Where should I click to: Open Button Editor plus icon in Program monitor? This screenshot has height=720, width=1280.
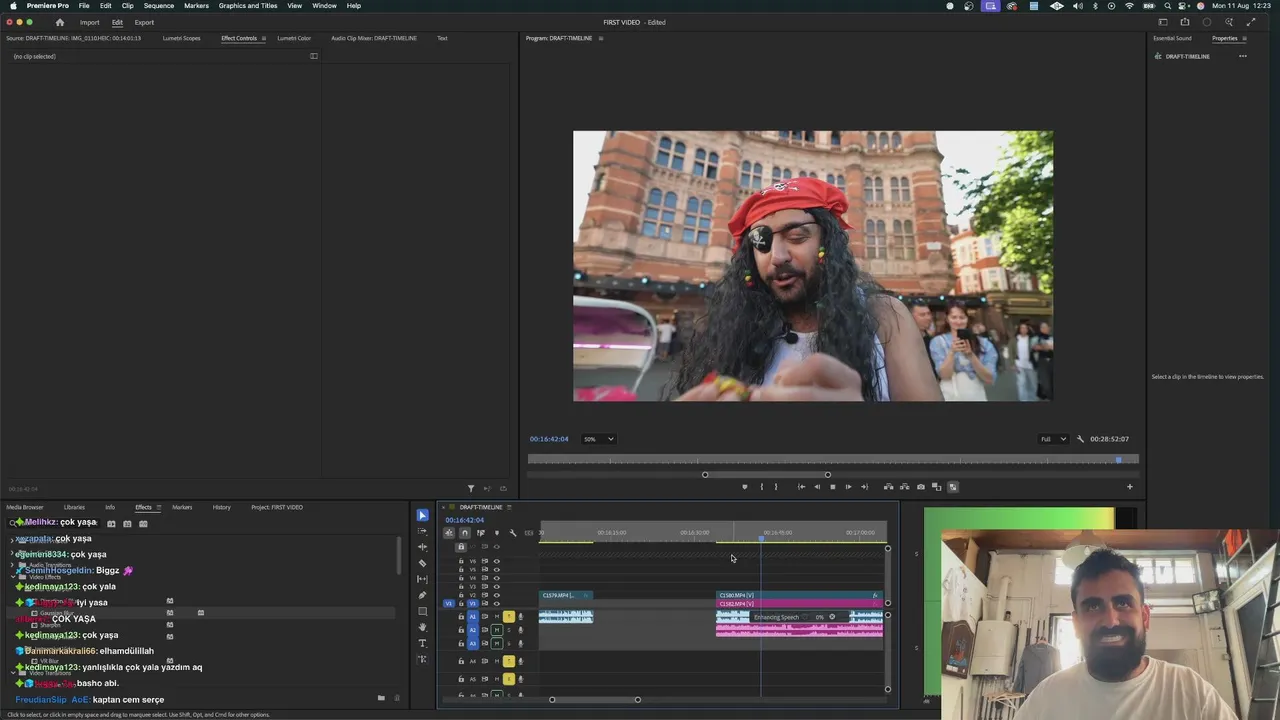coord(1130,487)
